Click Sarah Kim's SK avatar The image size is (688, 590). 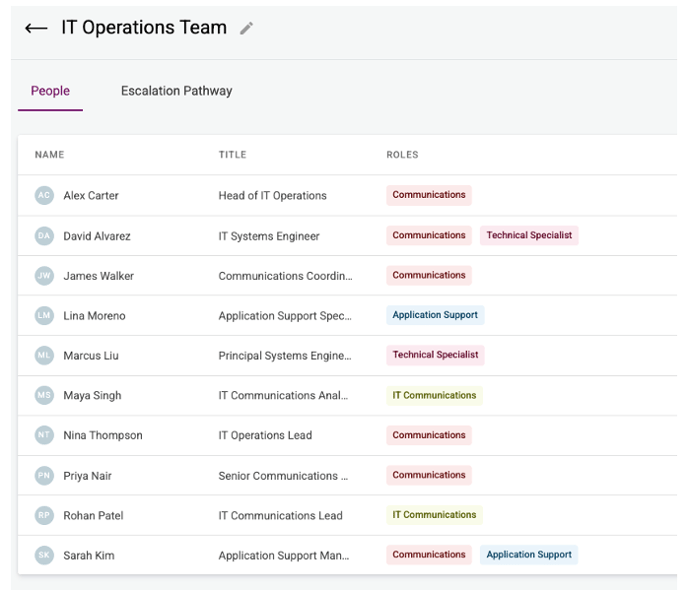[44, 555]
